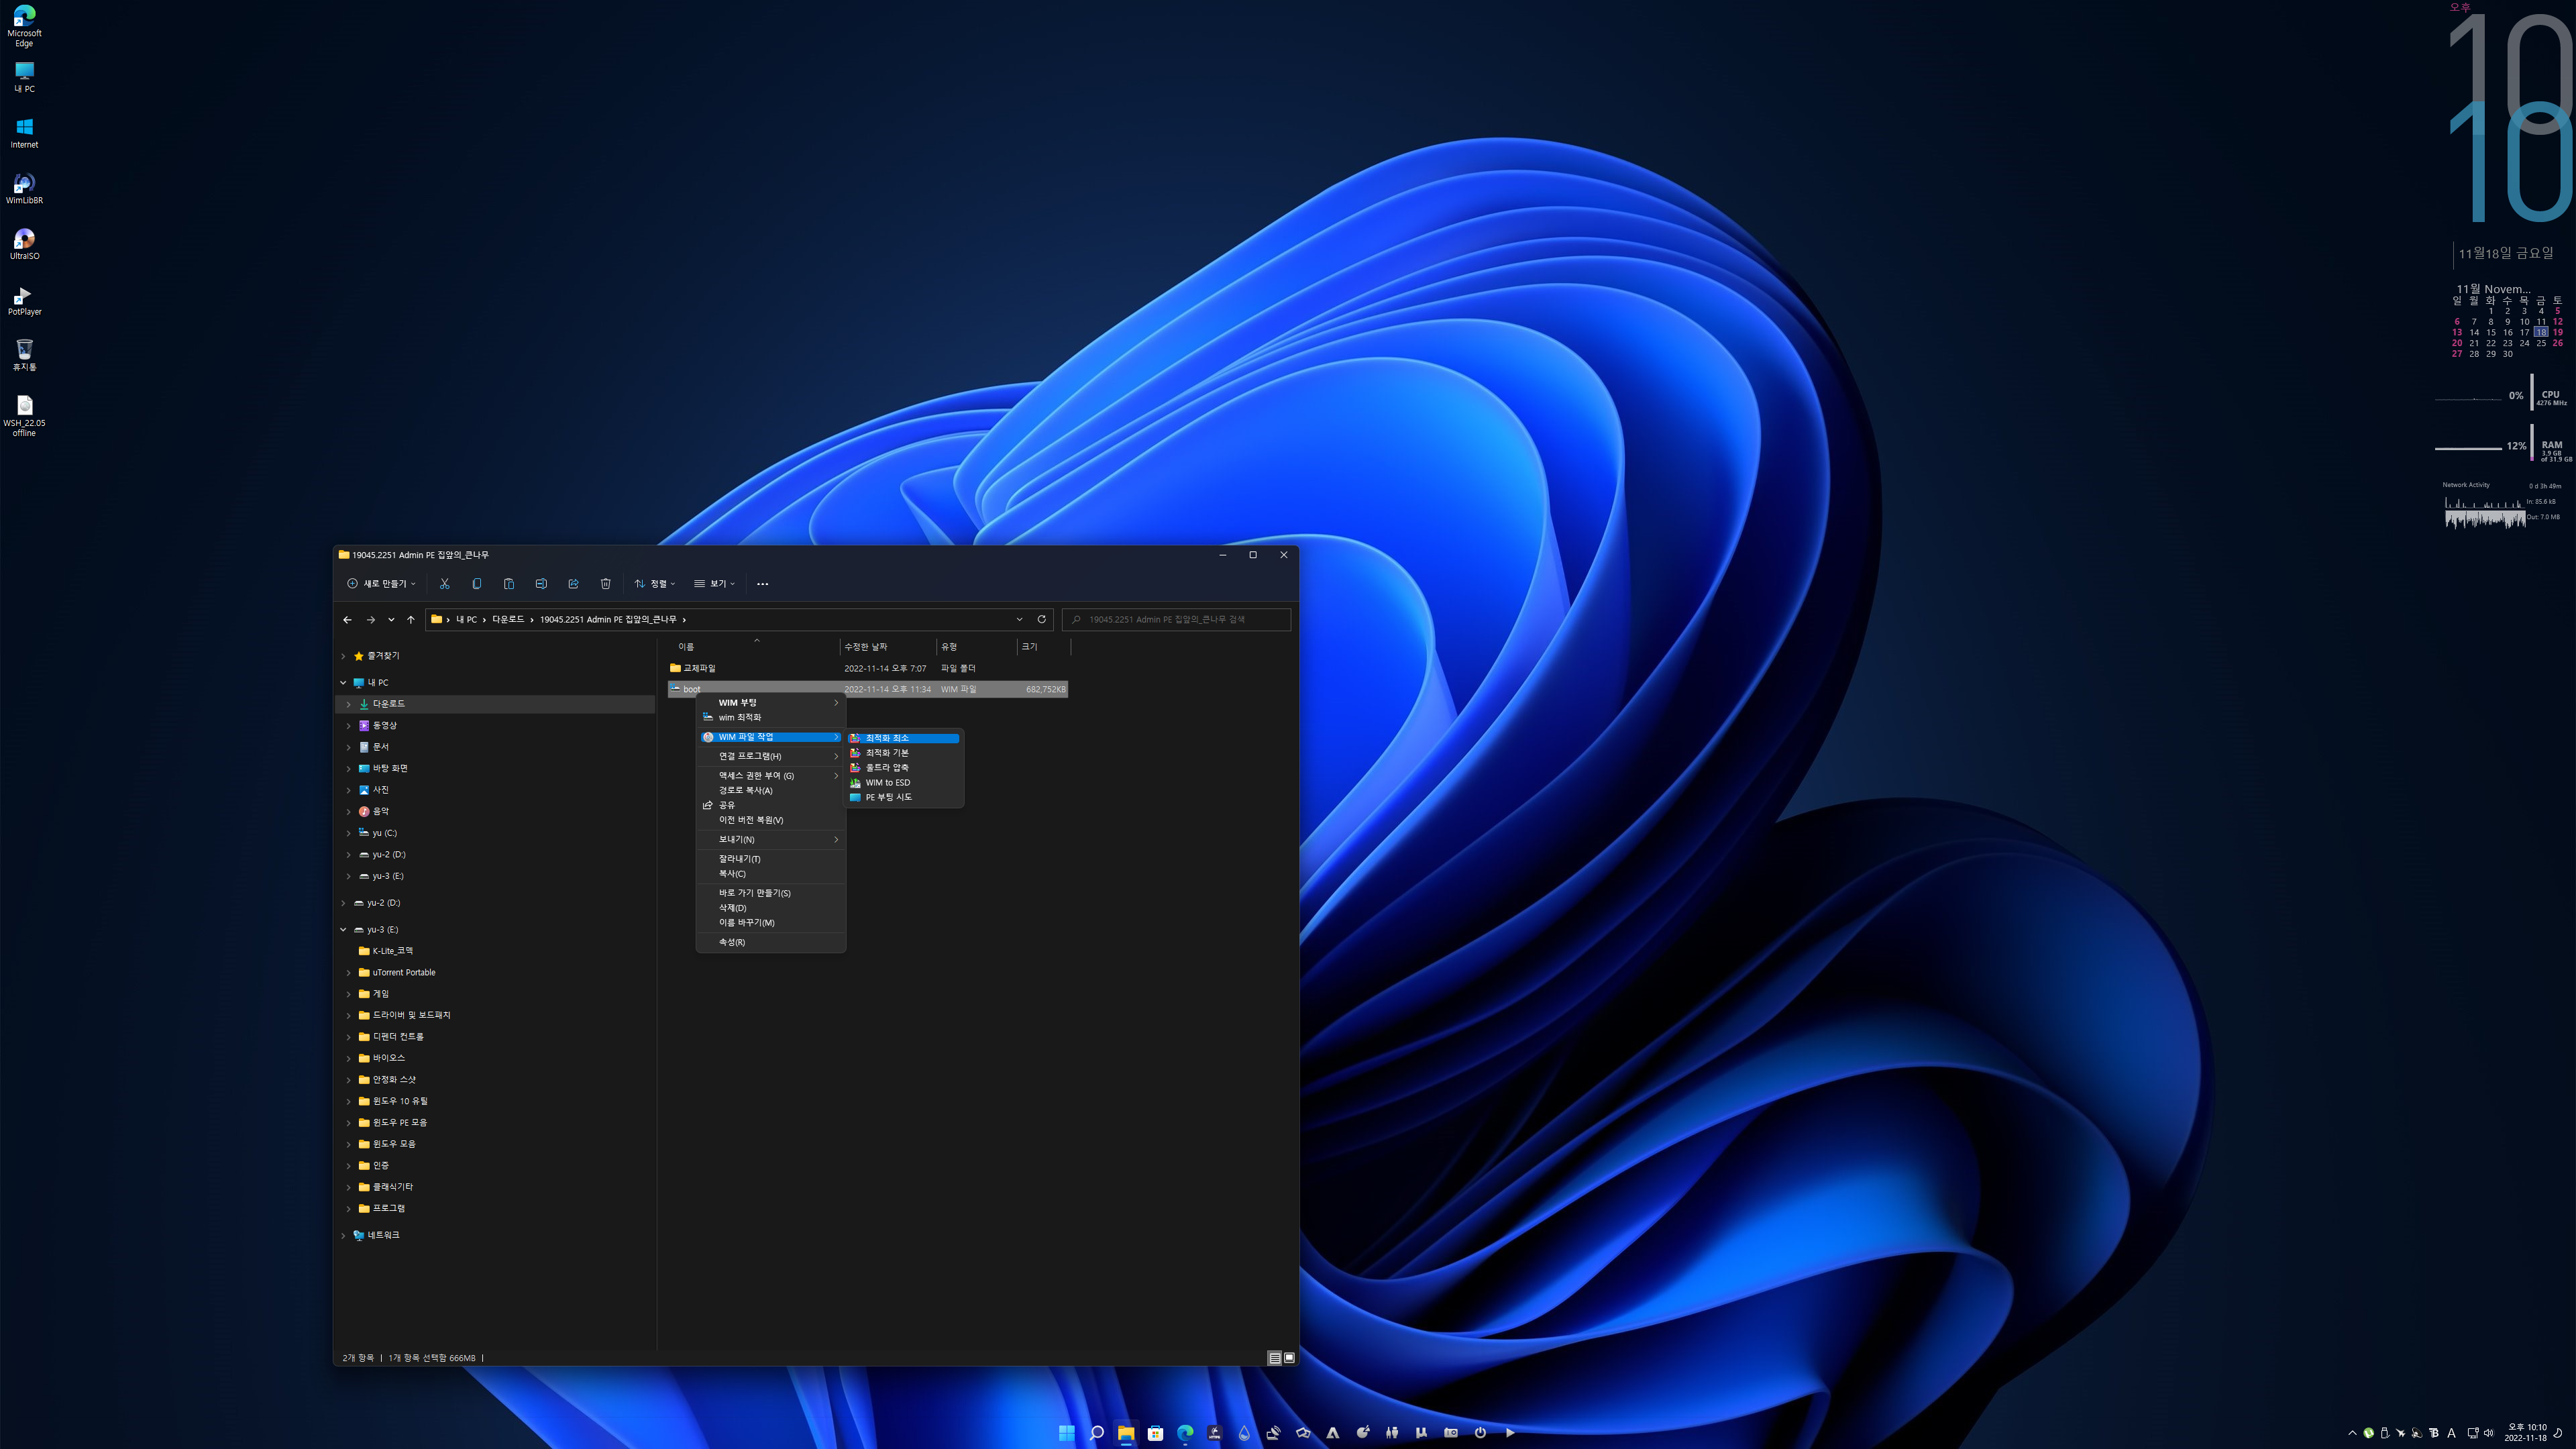The width and height of the screenshot is (2576, 1449).
Task: Switch to details view layout icon
Action: point(1274,1357)
